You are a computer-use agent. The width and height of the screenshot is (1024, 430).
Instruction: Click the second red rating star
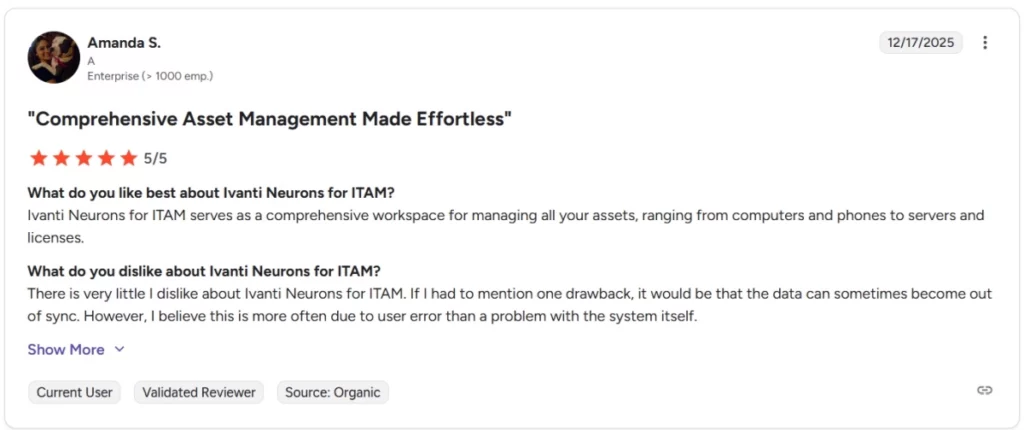tap(61, 158)
